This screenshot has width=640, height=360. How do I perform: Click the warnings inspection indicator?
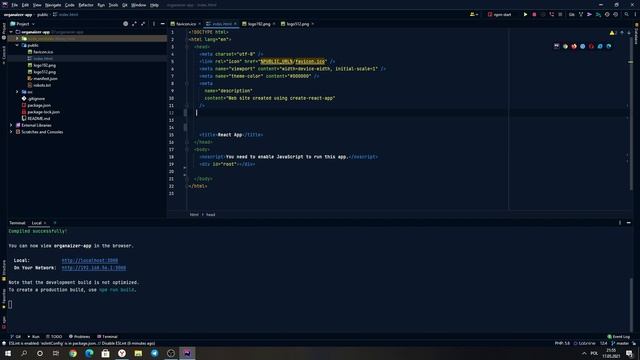pyautogui.click(x=612, y=33)
